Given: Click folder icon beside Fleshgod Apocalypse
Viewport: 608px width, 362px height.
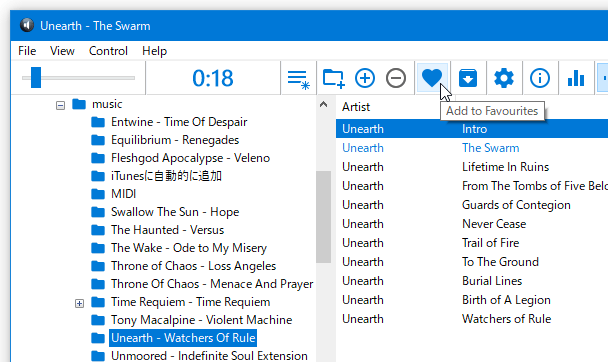Looking at the screenshot, I should [98, 158].
